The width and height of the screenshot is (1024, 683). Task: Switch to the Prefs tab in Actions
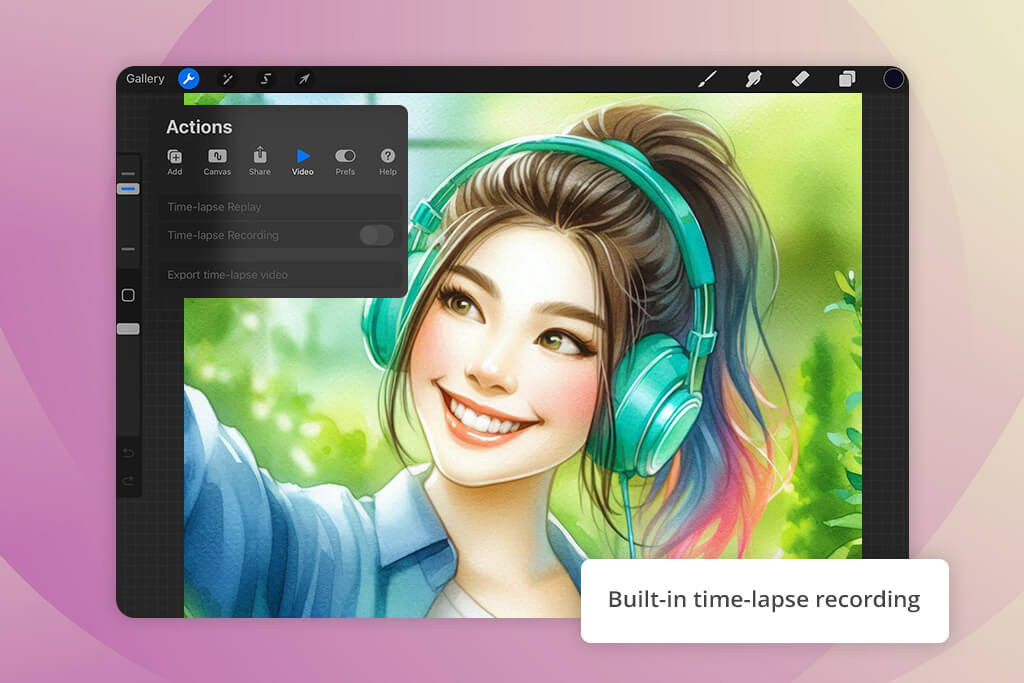pos(345,162)
